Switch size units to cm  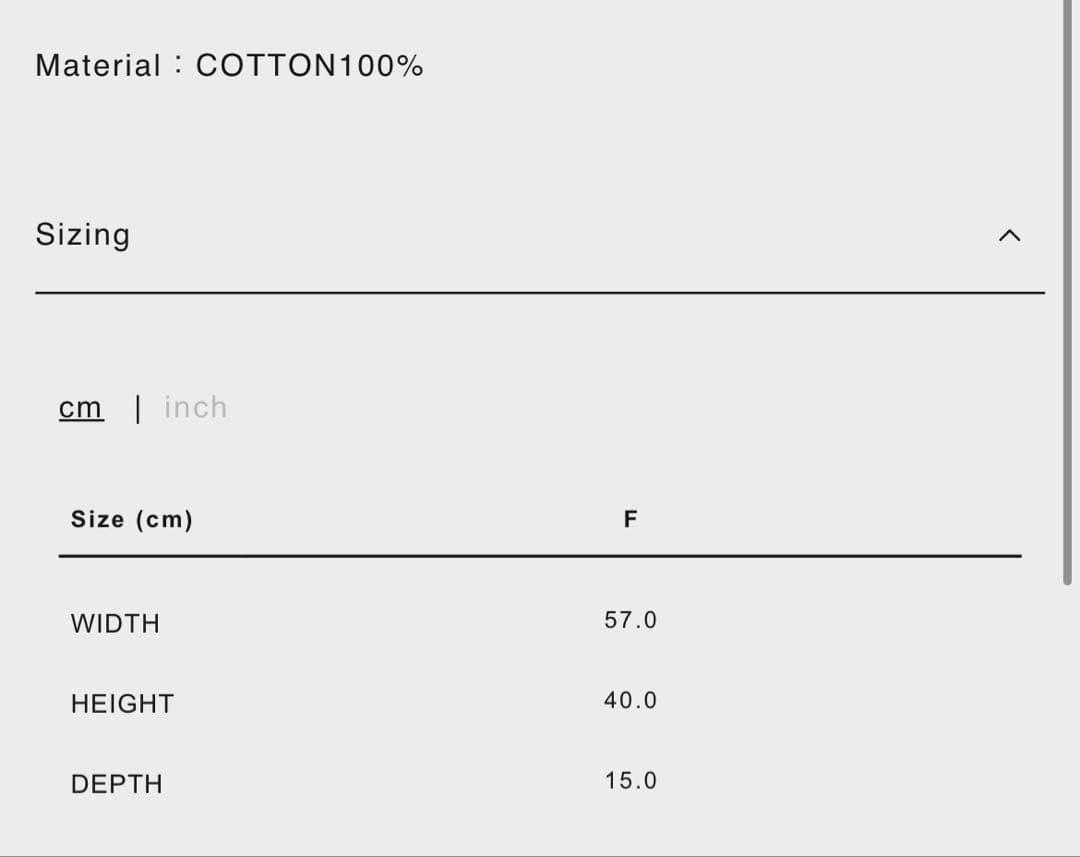(x=81, y=408)
